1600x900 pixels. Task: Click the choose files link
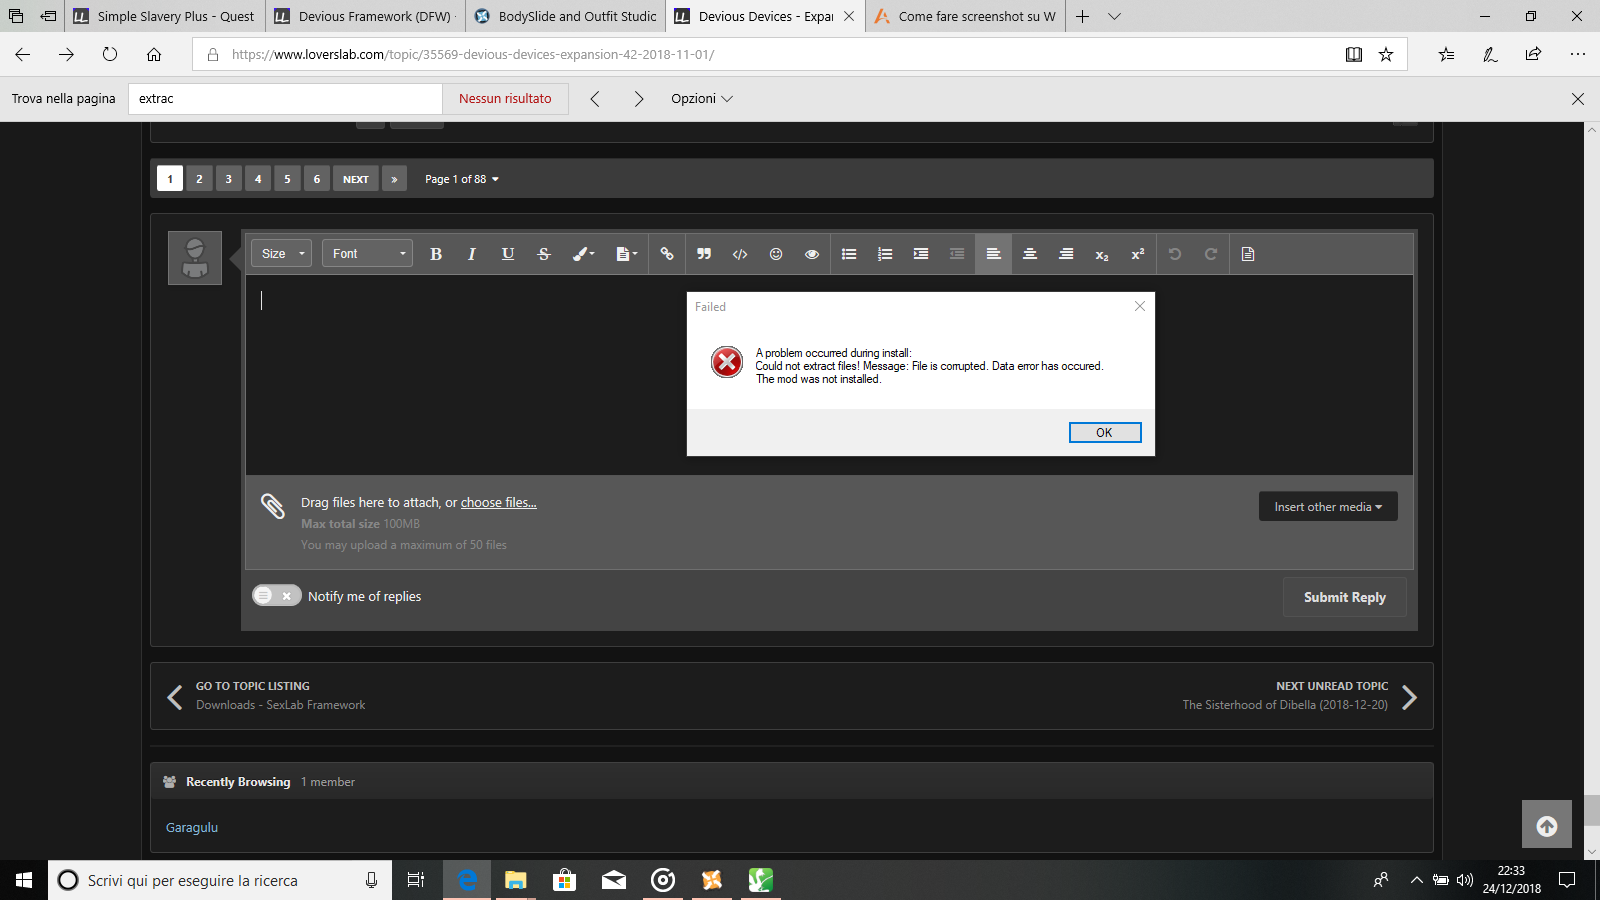pos(498,503)
